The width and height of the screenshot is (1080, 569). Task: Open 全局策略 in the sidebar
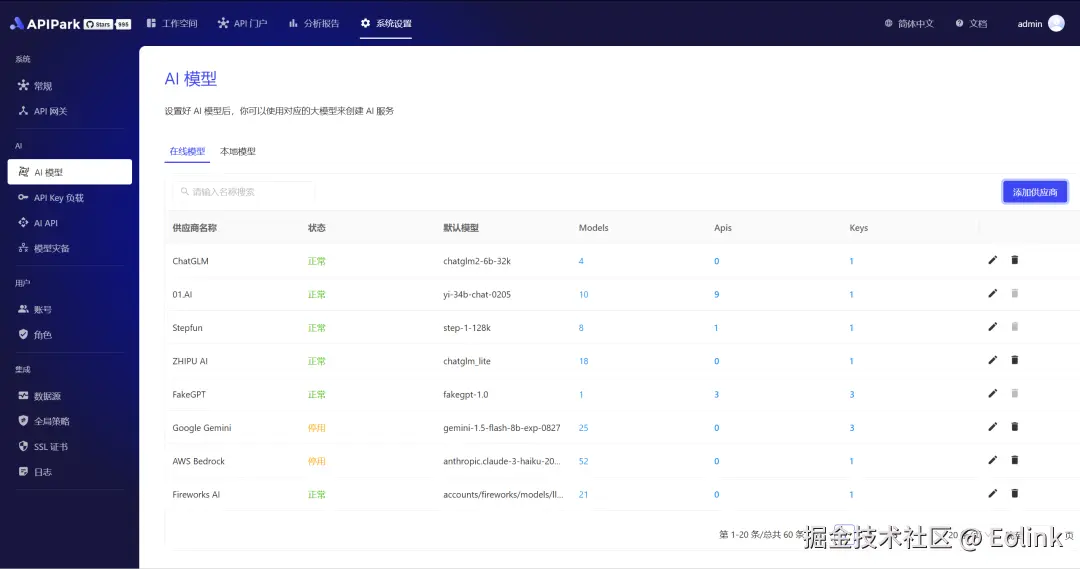[x=70, y=421]
